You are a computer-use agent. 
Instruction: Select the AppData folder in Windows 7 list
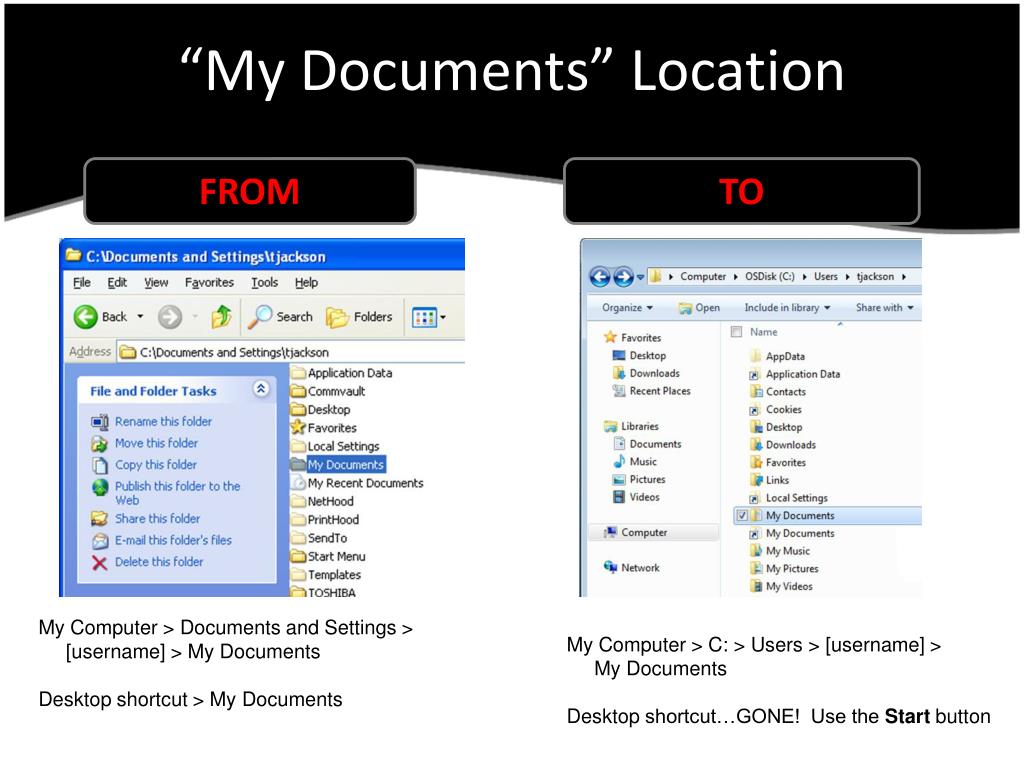coord(778,356)
